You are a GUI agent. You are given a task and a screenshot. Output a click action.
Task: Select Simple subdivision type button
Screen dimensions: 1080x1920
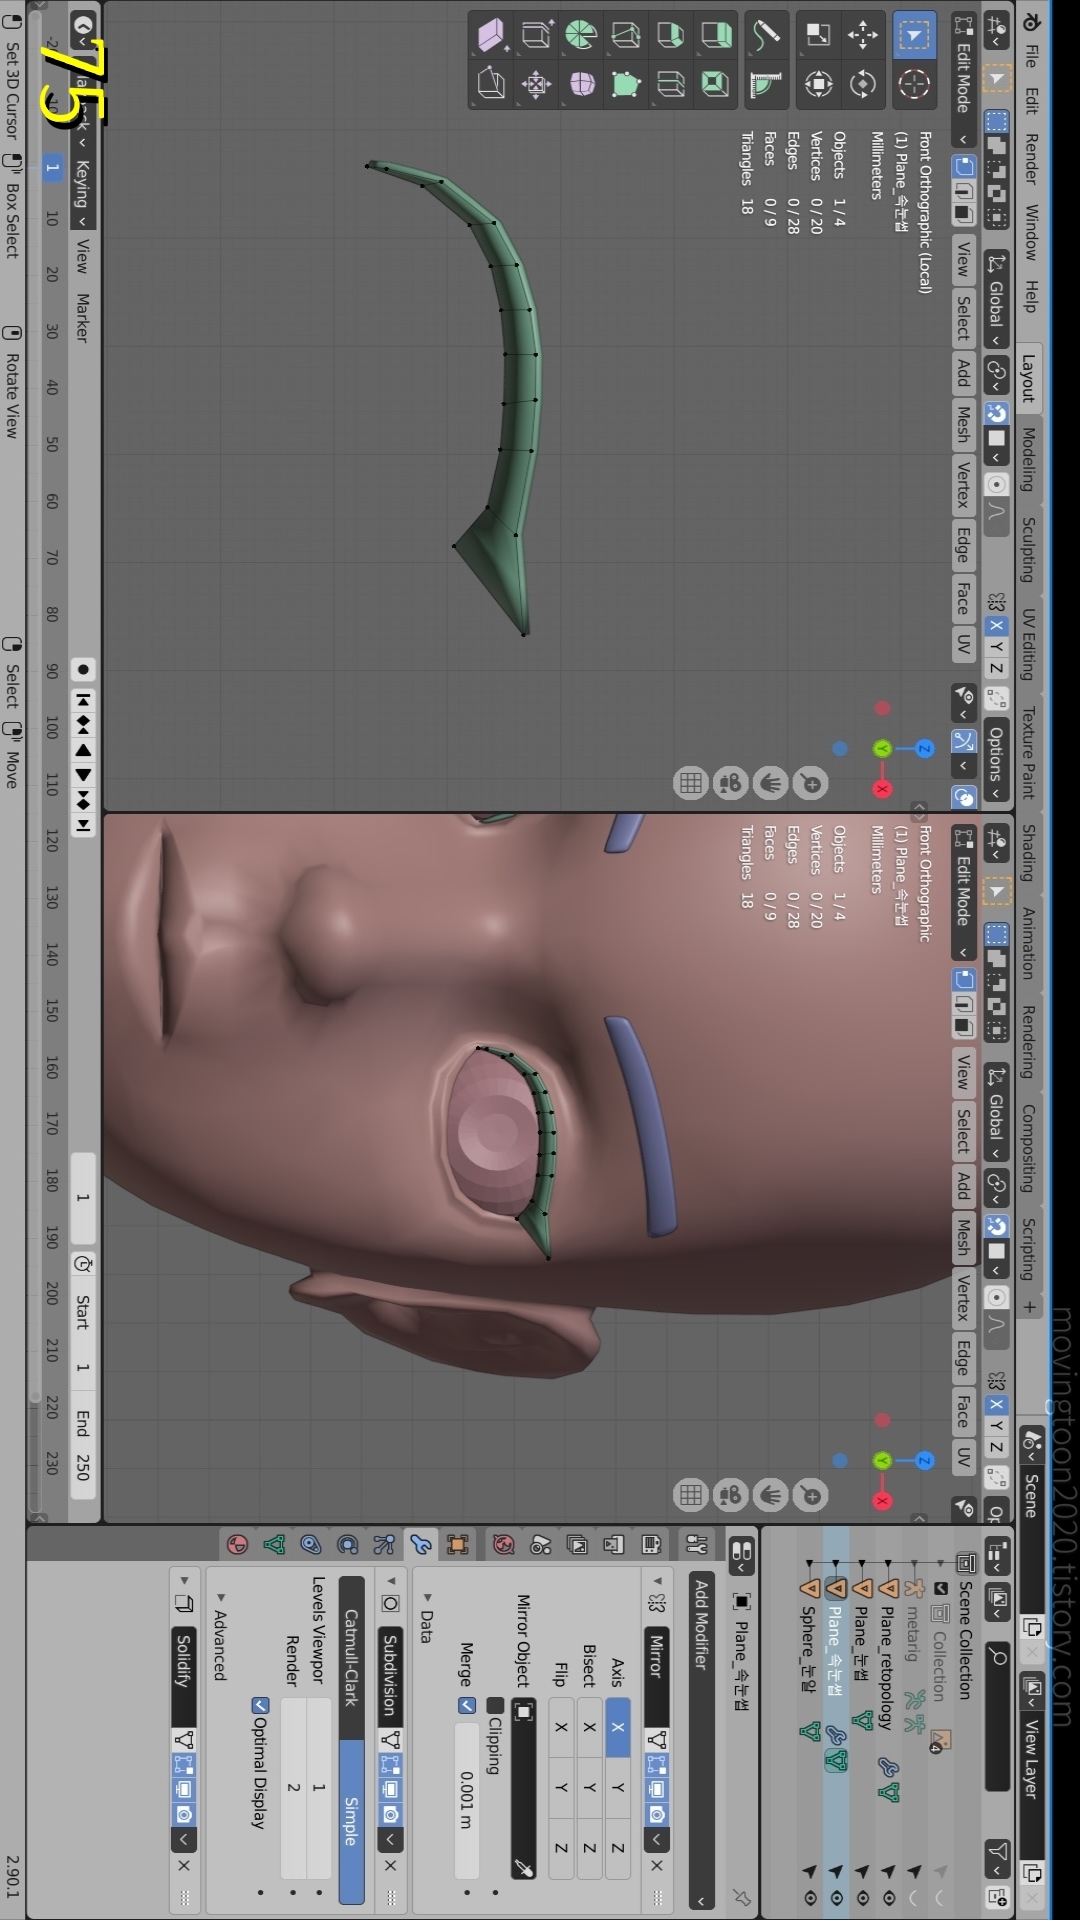(x=351, y=1822)
